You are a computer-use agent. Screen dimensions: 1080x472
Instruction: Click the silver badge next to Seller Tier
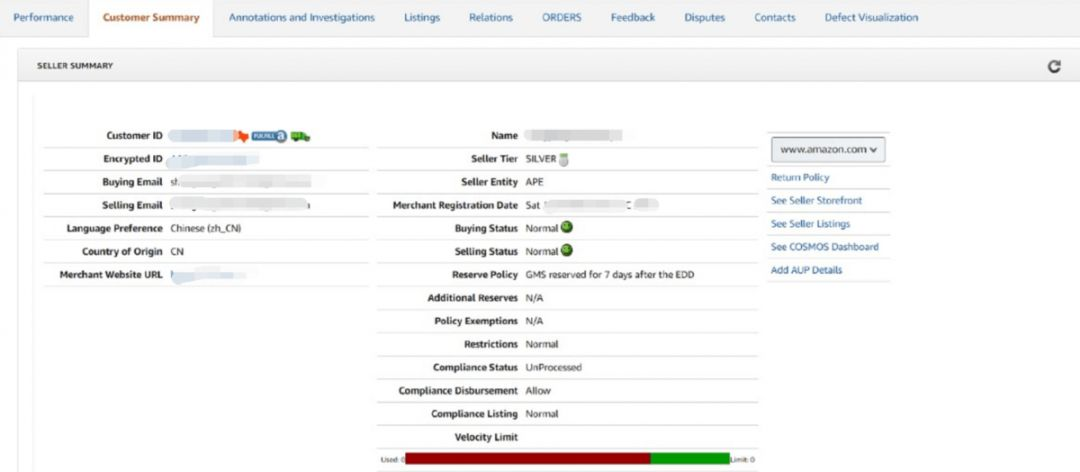click(x=564, y=159)
